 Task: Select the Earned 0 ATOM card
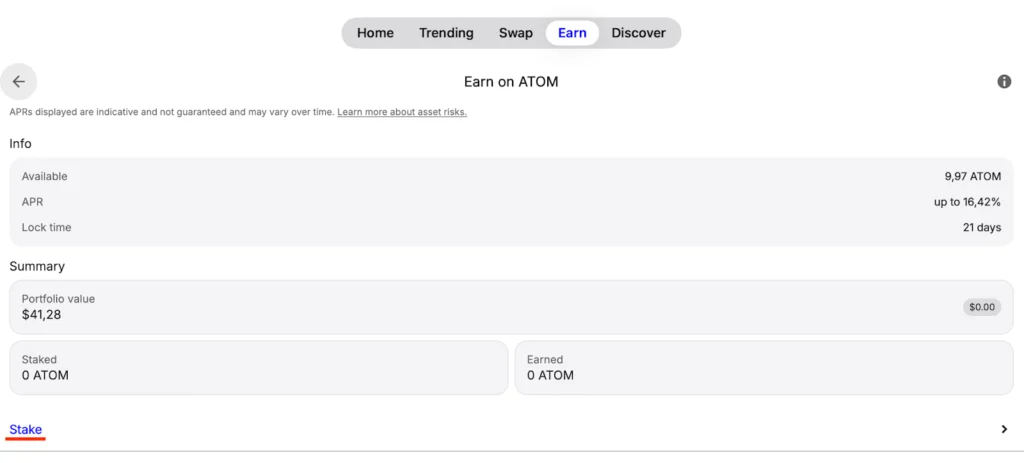(x=763, y=367)
